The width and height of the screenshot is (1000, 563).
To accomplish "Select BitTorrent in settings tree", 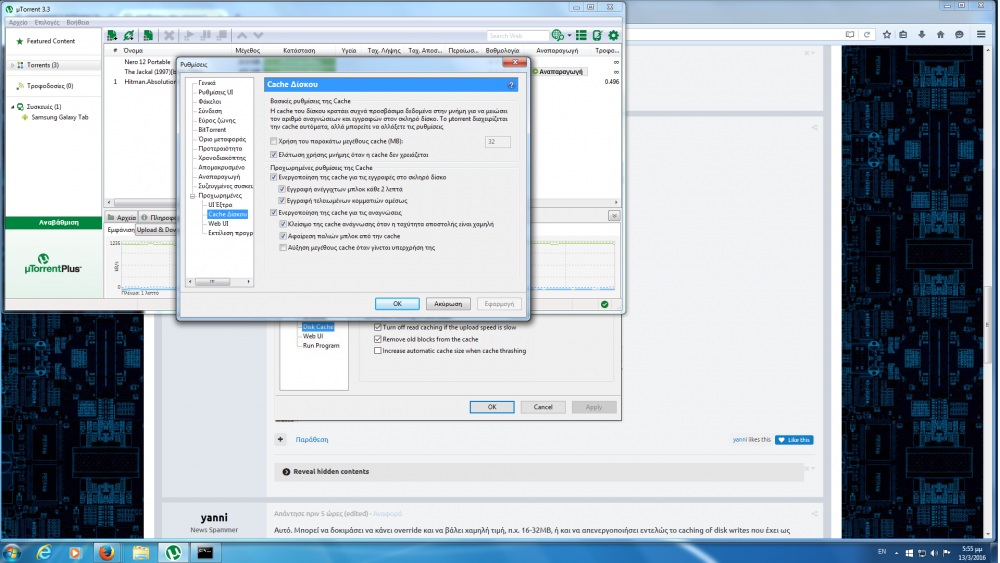I will pos(212,130).
